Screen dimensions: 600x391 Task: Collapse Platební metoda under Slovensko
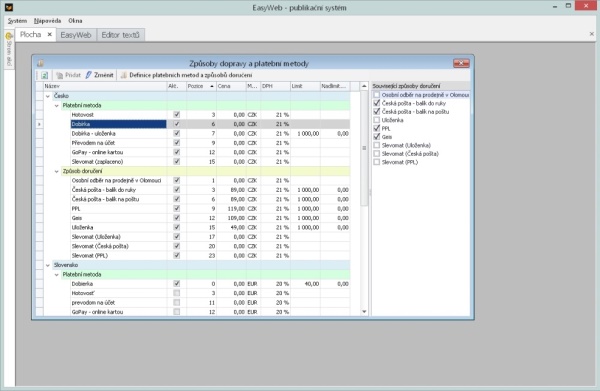click(57, 275)
